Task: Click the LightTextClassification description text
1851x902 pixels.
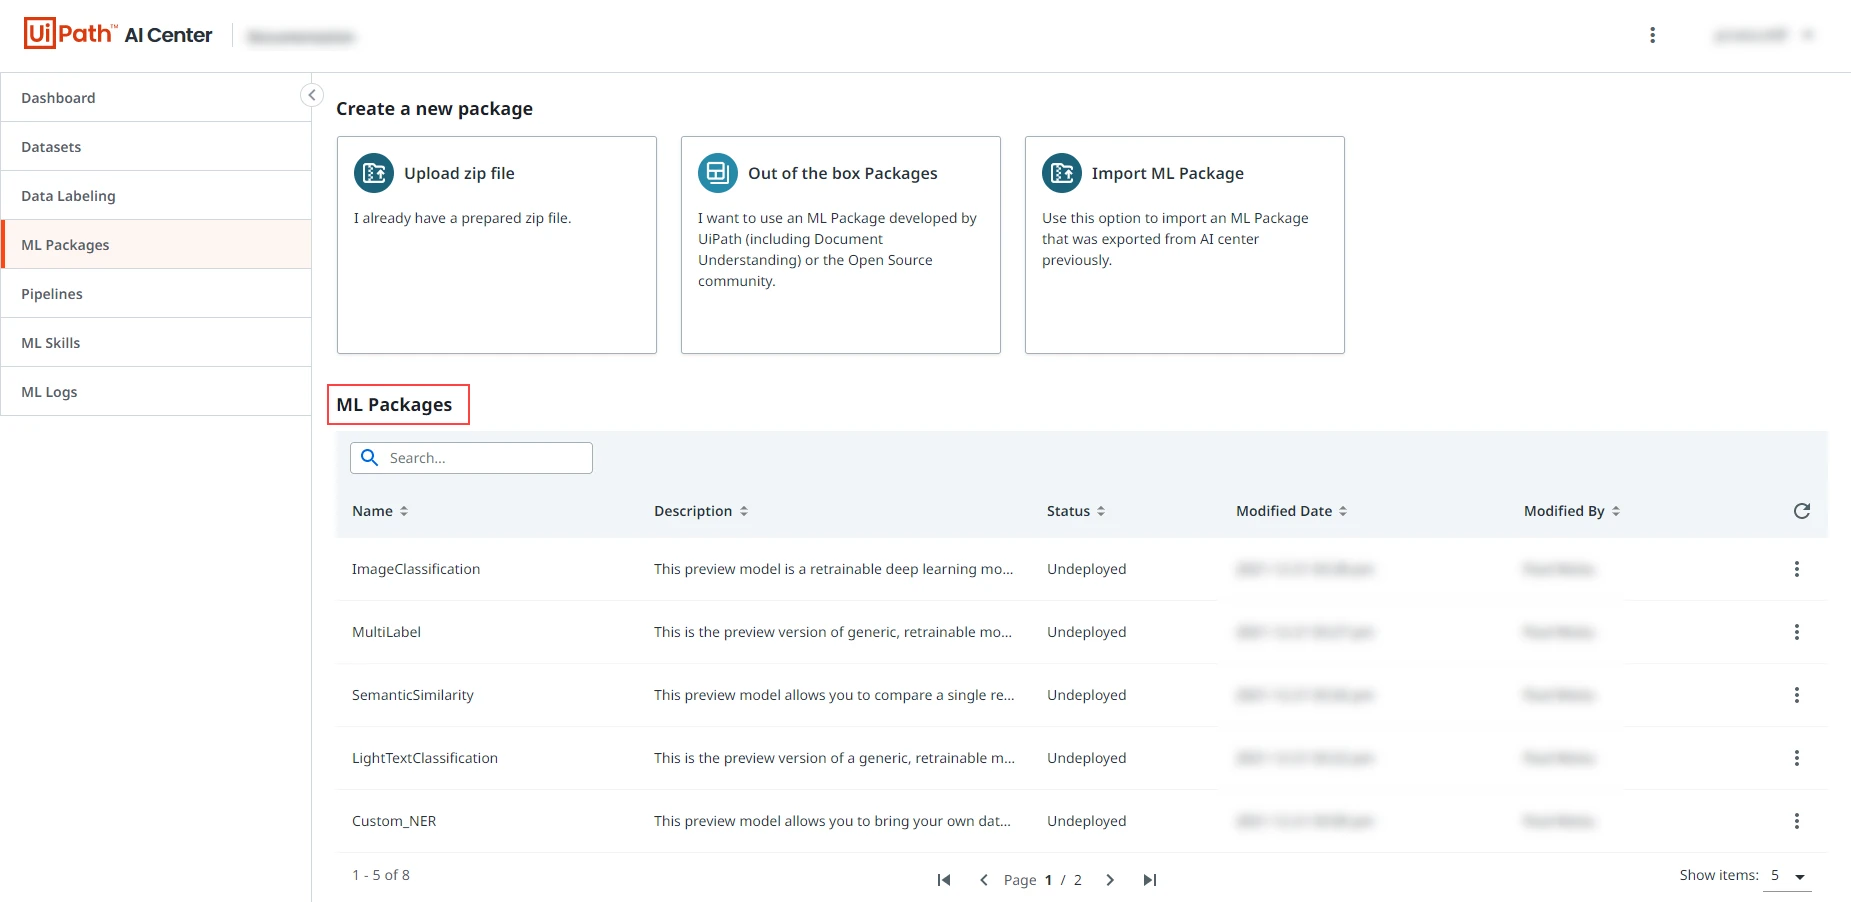Action: coord(834,758)
